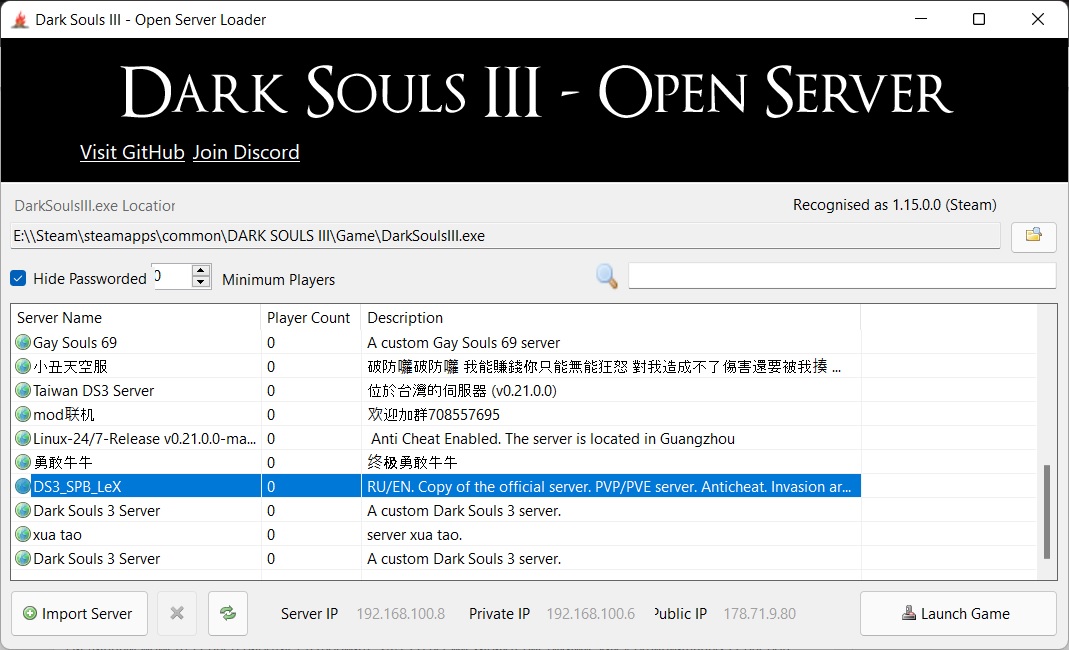This screenshot has width=1069, height=650.
Task: Click the server search text field
Action: click(x=842, y=276)
